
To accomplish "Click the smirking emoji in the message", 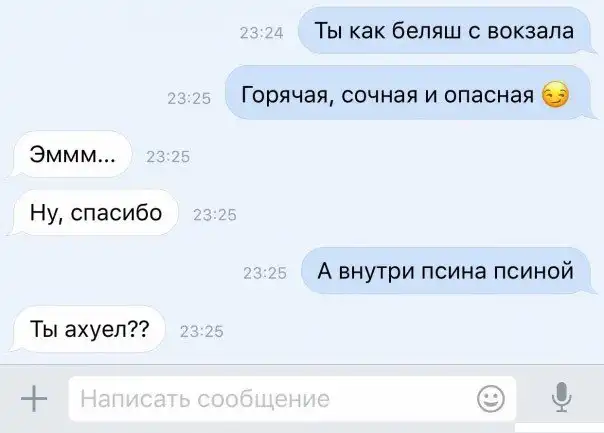I will click(555, 94).
